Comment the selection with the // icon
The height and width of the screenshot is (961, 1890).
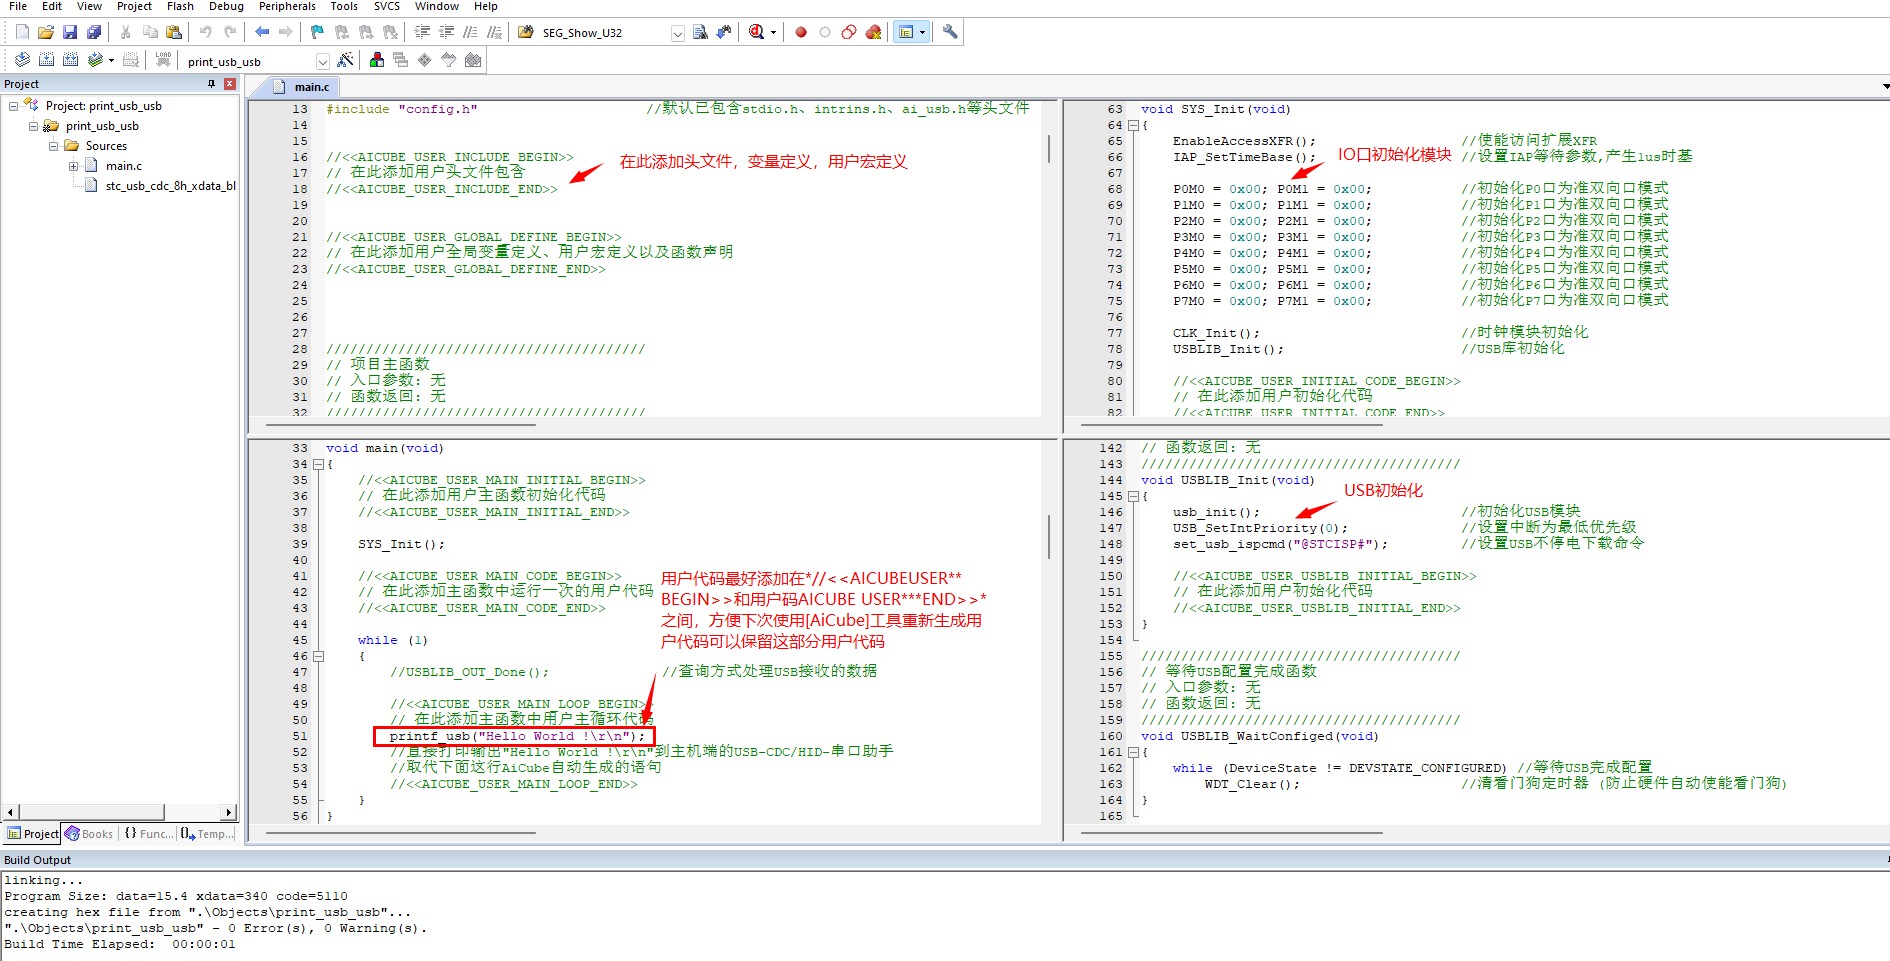[470, 32]
